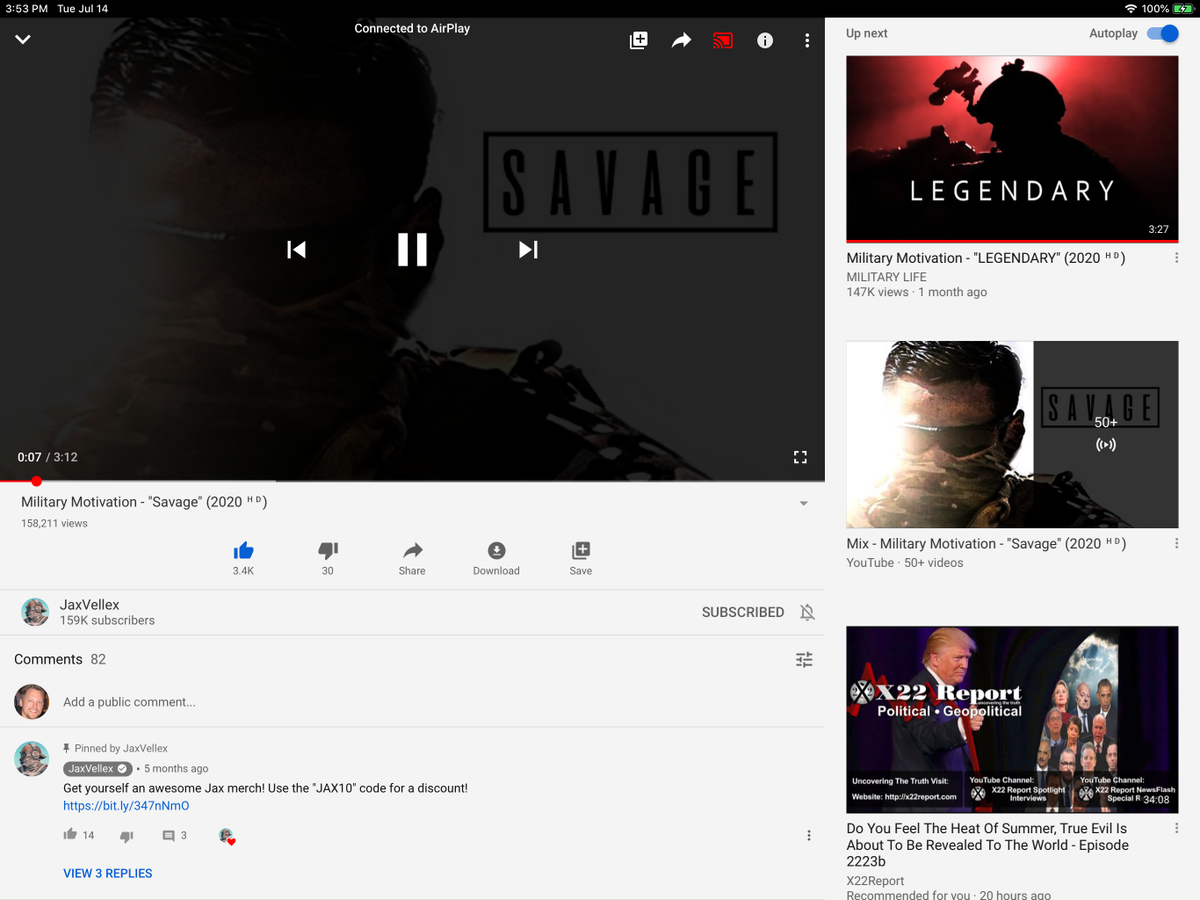Toggle the notification bell for JaxVellex
Screen dimensions: 1200x900
point(807,612)
